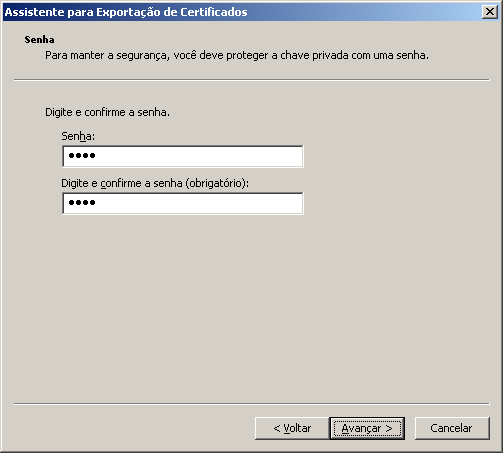Click the title bar "Assistente para Exportação de Certificados"
The width and height of the screenshot is (503, 453).
pos(126,12)
